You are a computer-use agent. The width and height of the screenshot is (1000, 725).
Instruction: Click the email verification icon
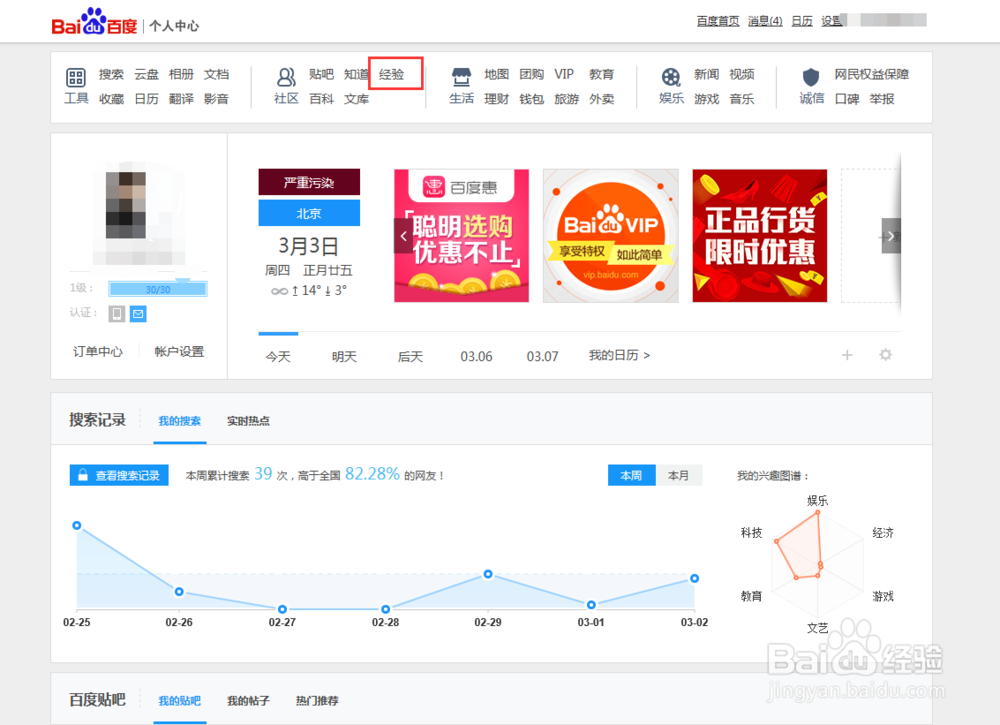138,314
